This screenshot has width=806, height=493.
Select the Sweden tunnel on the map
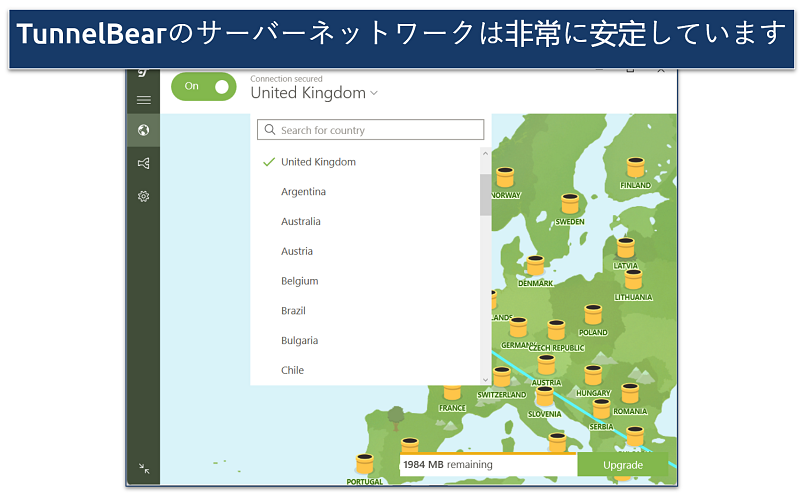click(570, 204)
